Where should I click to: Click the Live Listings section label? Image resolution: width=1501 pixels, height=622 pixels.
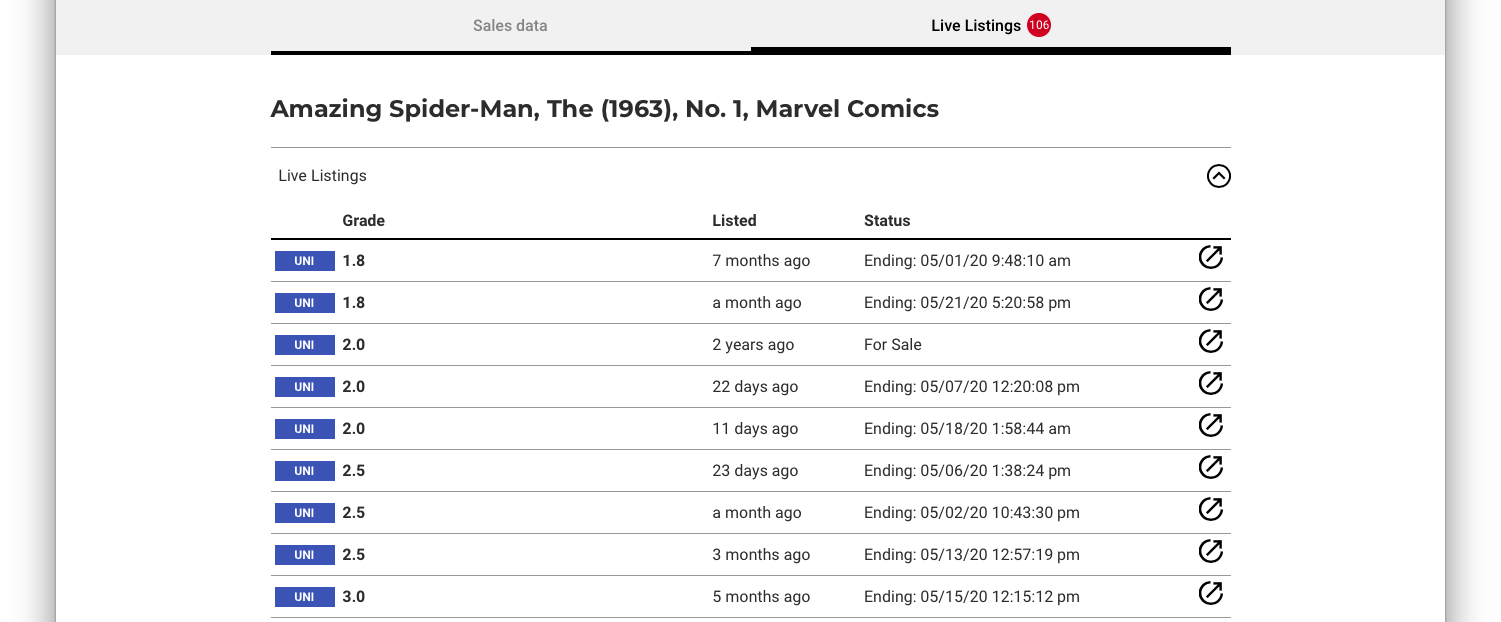(x=322, y=176)
